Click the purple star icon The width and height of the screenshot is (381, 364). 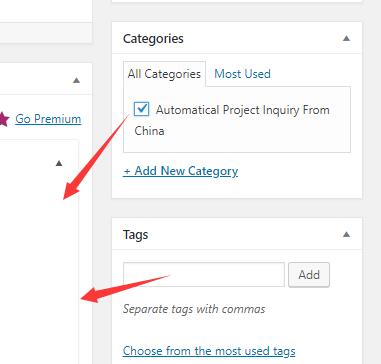point(3,119)
